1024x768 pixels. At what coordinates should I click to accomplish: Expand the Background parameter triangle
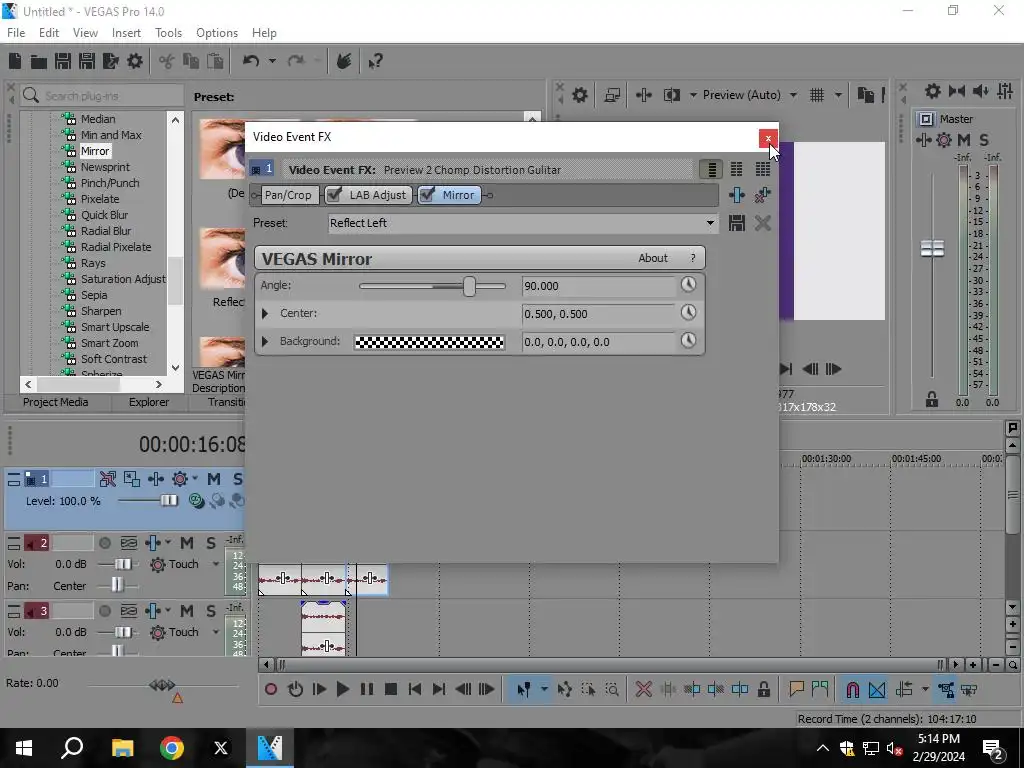[x=264, y=342]
